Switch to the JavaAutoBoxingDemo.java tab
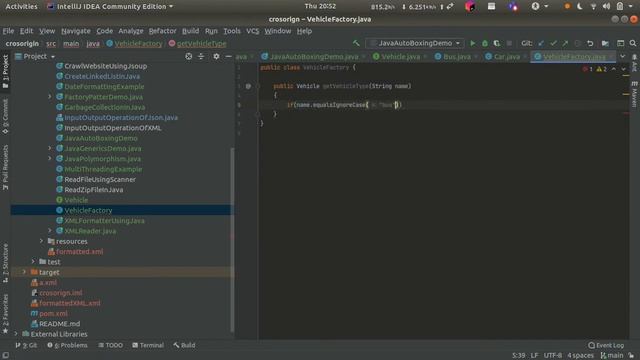Screen dimensions: 640x360 click(x=313, y=57)
